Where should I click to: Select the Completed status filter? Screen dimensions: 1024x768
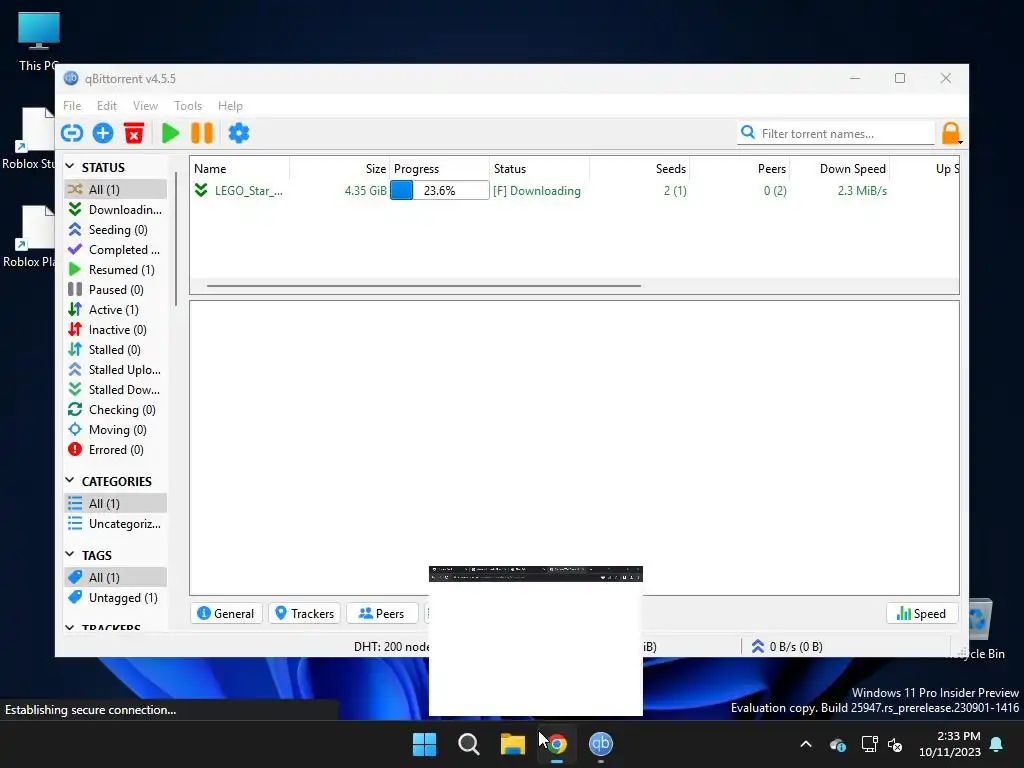pos(116,249)
